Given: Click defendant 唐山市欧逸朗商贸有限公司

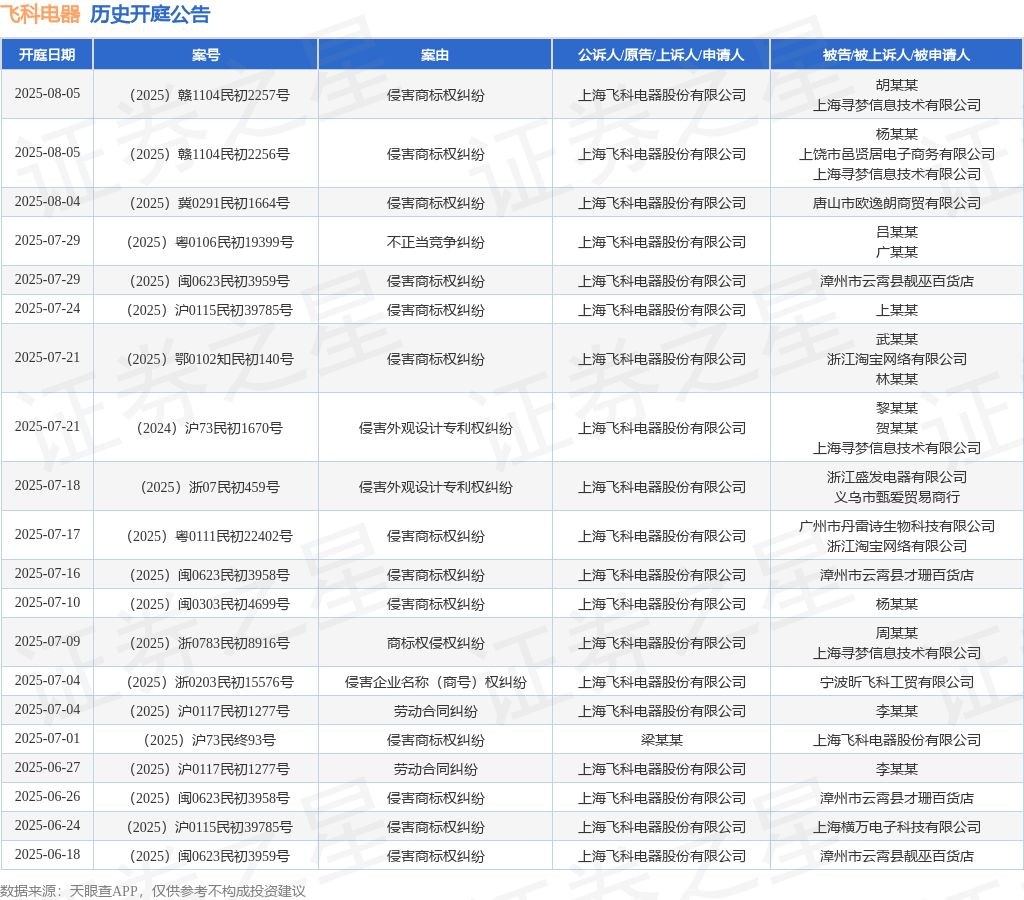Looking at the screenshot, I should click(897, 203).
